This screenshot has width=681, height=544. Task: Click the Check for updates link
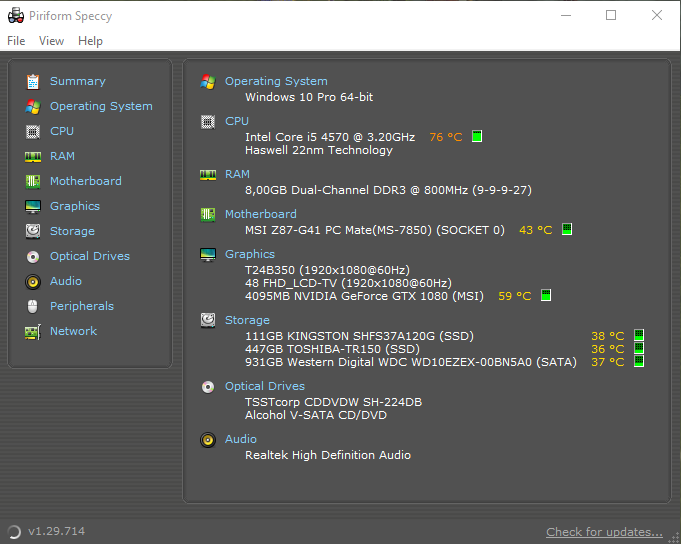pyautogui.click(x=605, y=532)
